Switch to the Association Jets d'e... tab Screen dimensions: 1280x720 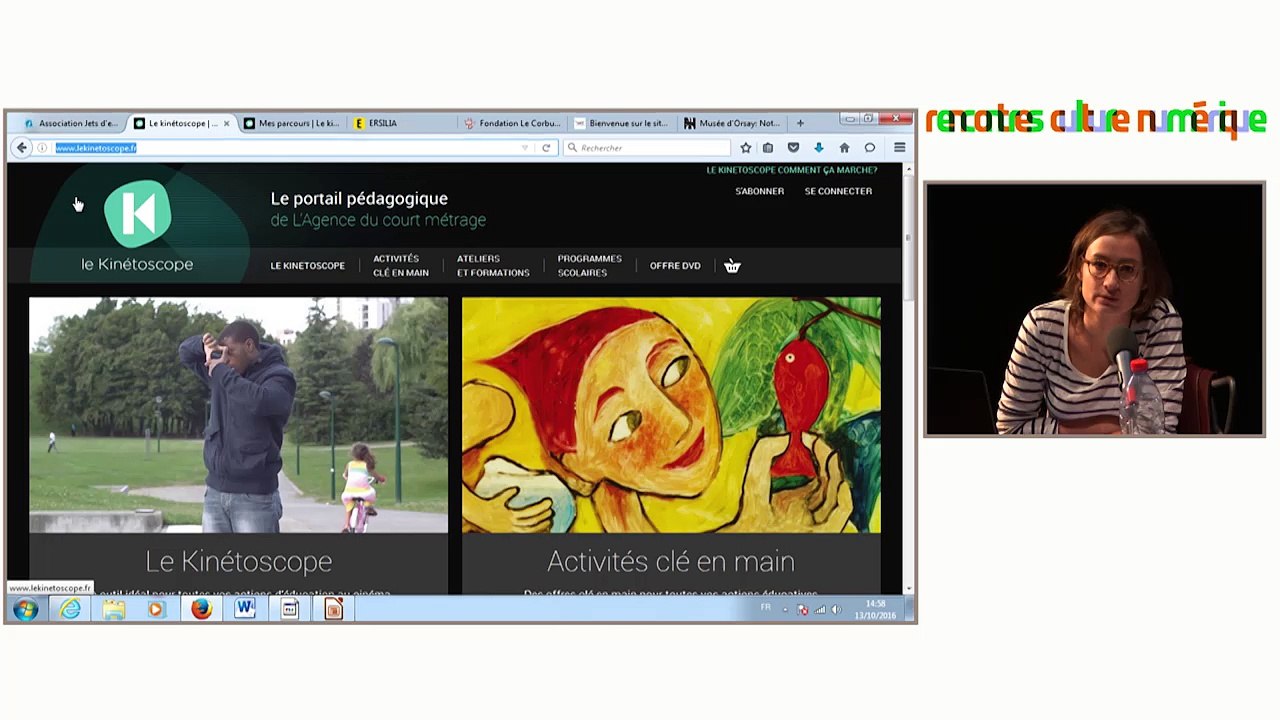70,123
